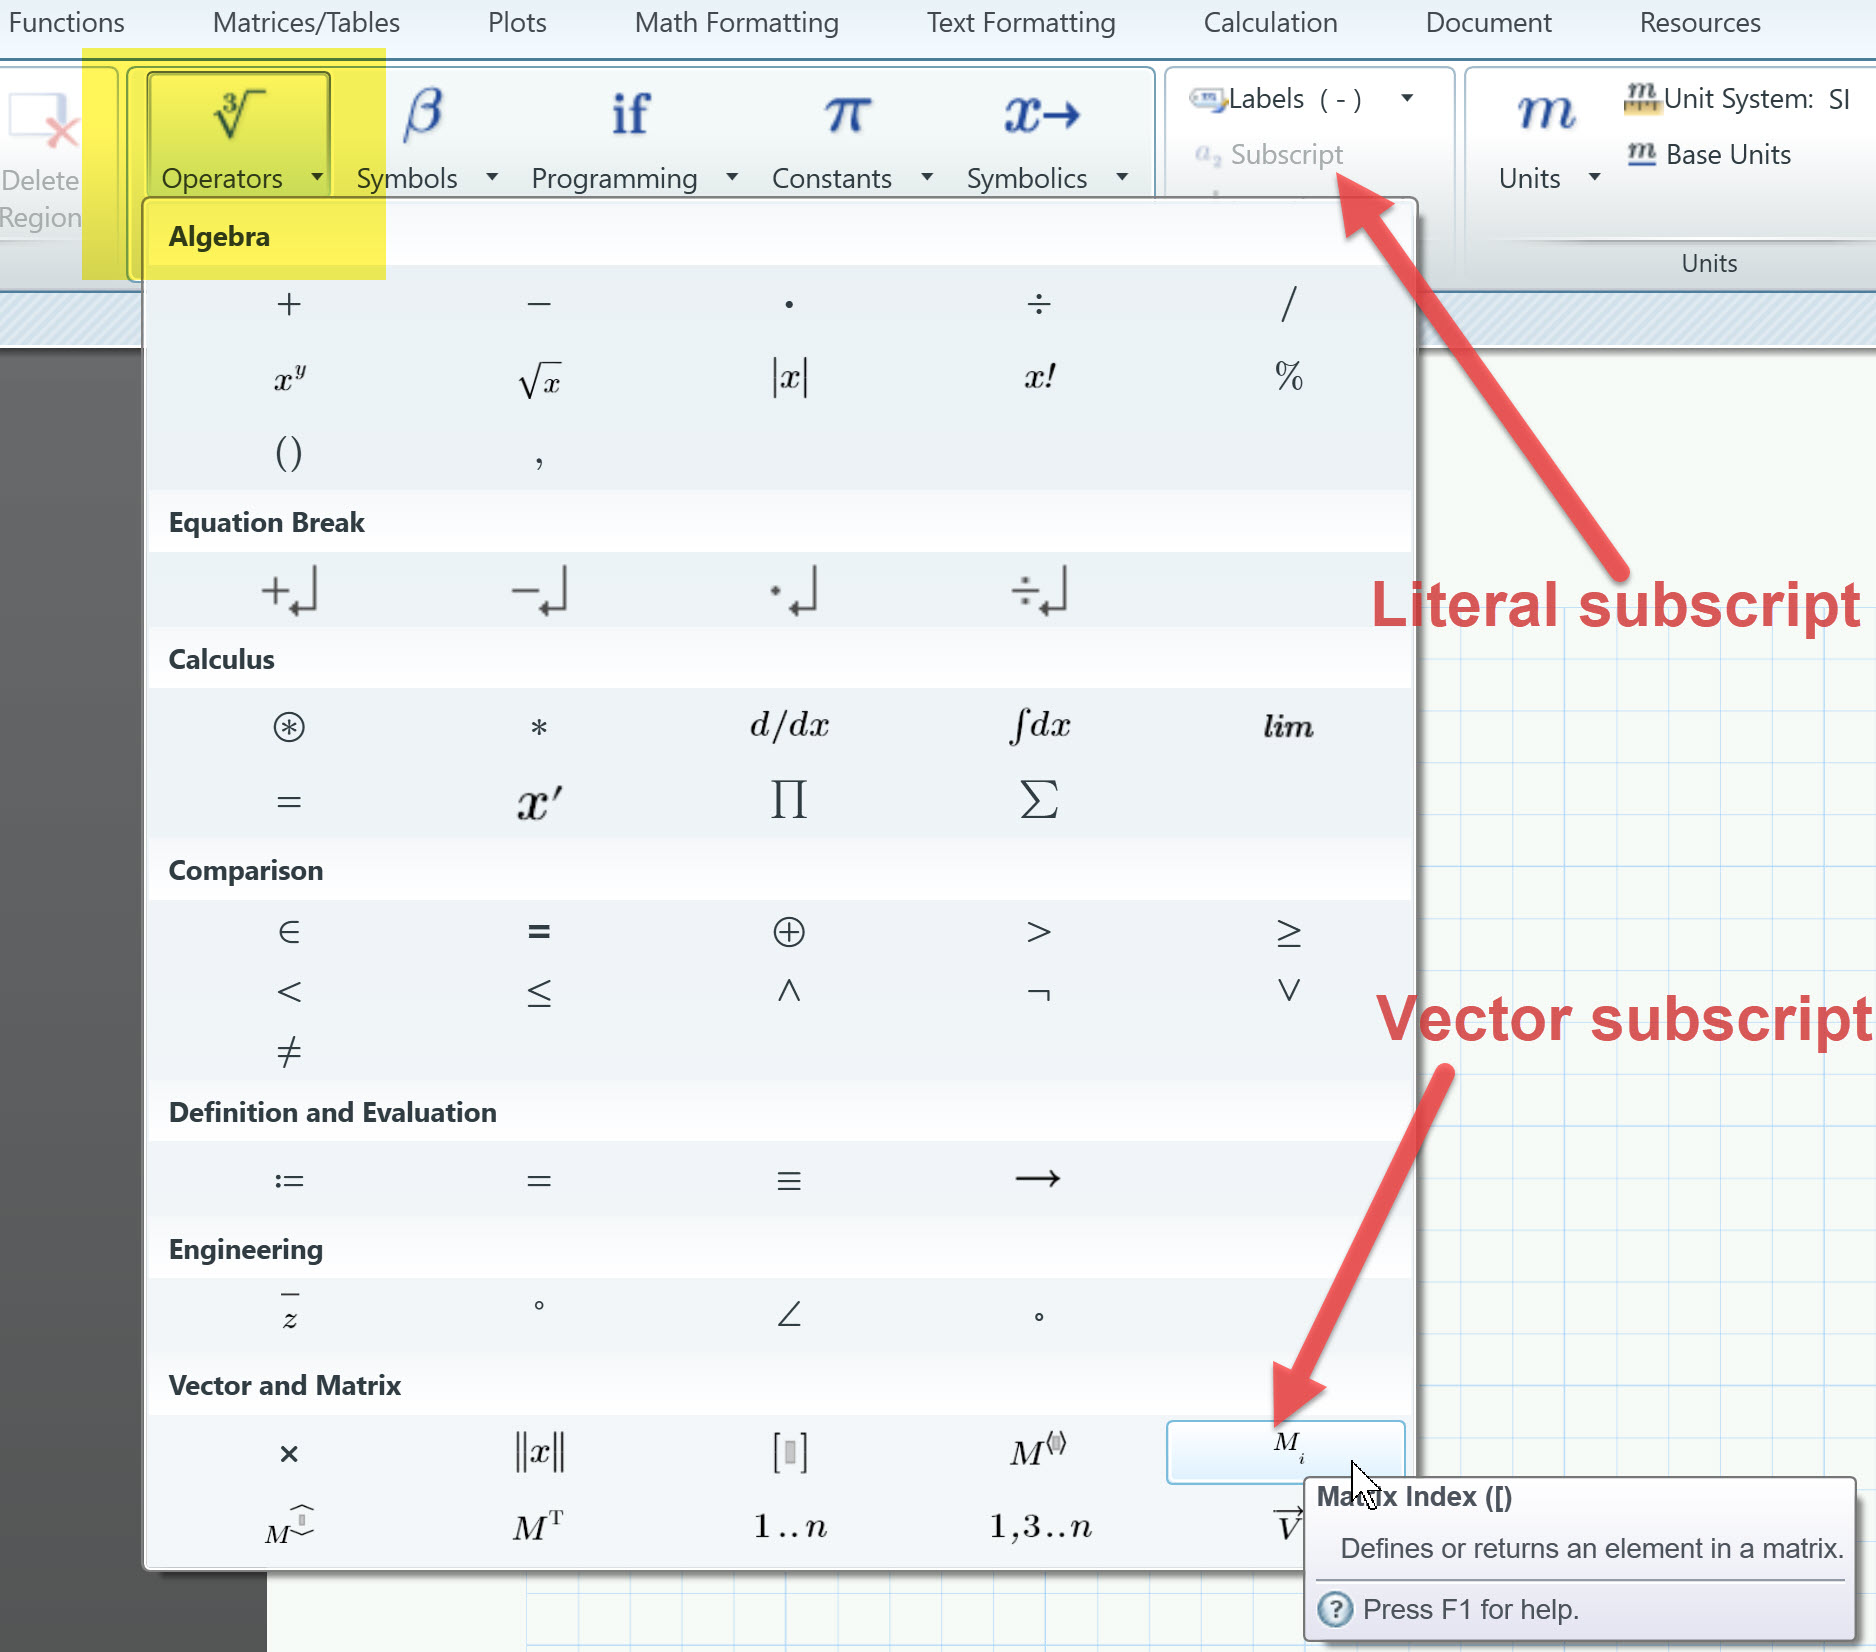Viewport: 1876px width, 1652px height.
Task: Insert the definition := operator
Action: tap(289, 1181)
